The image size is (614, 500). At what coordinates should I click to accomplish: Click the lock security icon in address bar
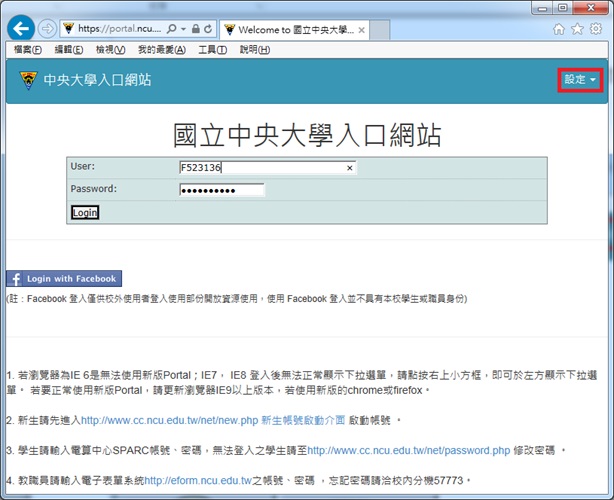click(x=194, y=30)
